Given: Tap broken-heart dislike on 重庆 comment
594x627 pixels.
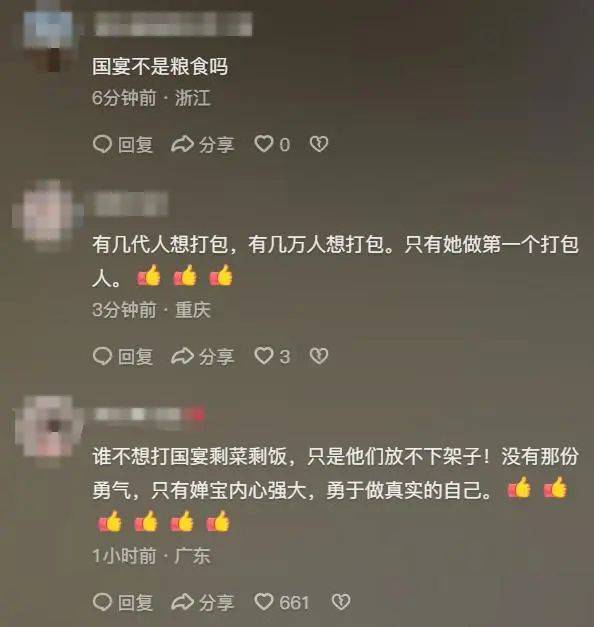Looking at the screenshot, I should click(319, 356).
